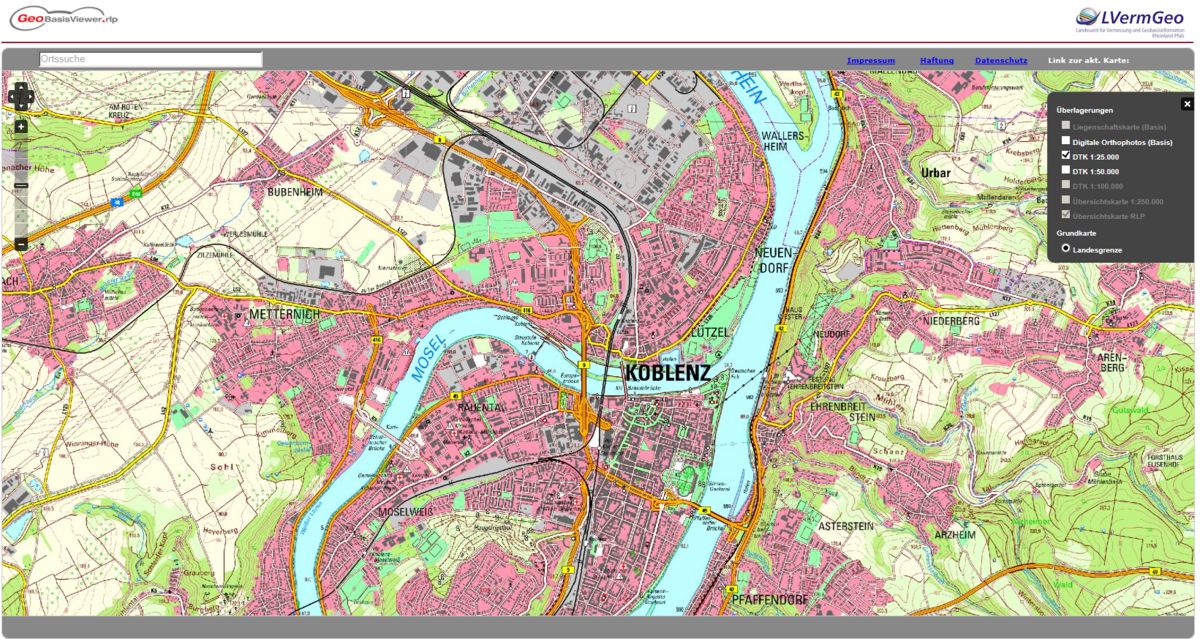The width and height of the screenshot is (1200, 639).
Task: Pan the map west using the left arrow
Action: 10,96
